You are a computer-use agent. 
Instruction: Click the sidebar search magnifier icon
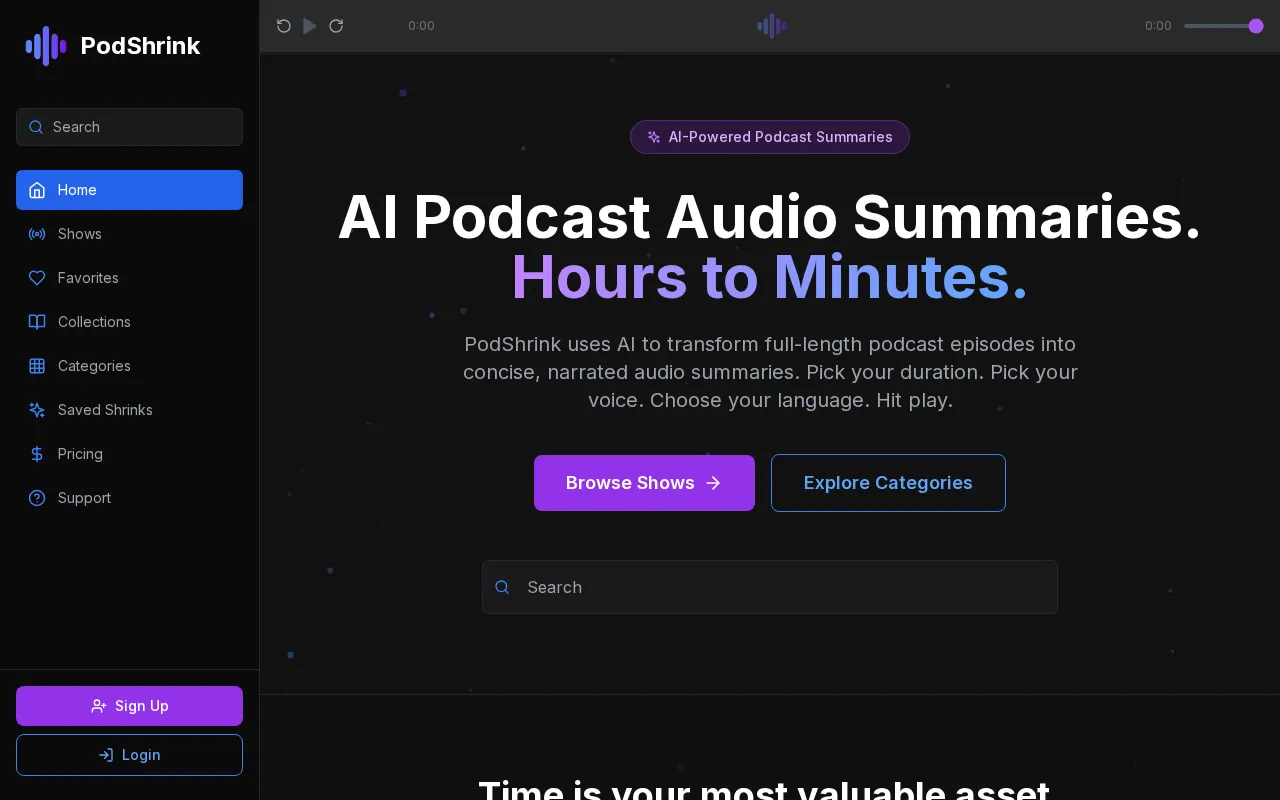pyautogui.click(x=36, y=127)
